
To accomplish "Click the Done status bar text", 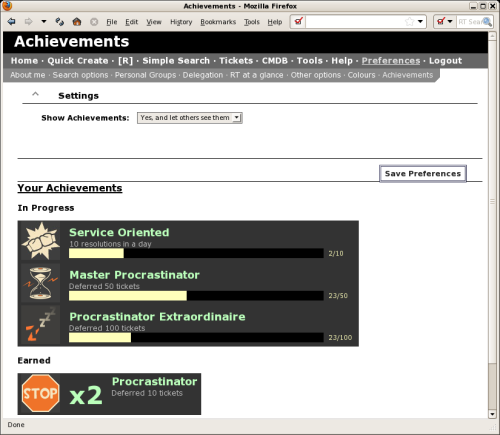I will (x=16, y=425).
